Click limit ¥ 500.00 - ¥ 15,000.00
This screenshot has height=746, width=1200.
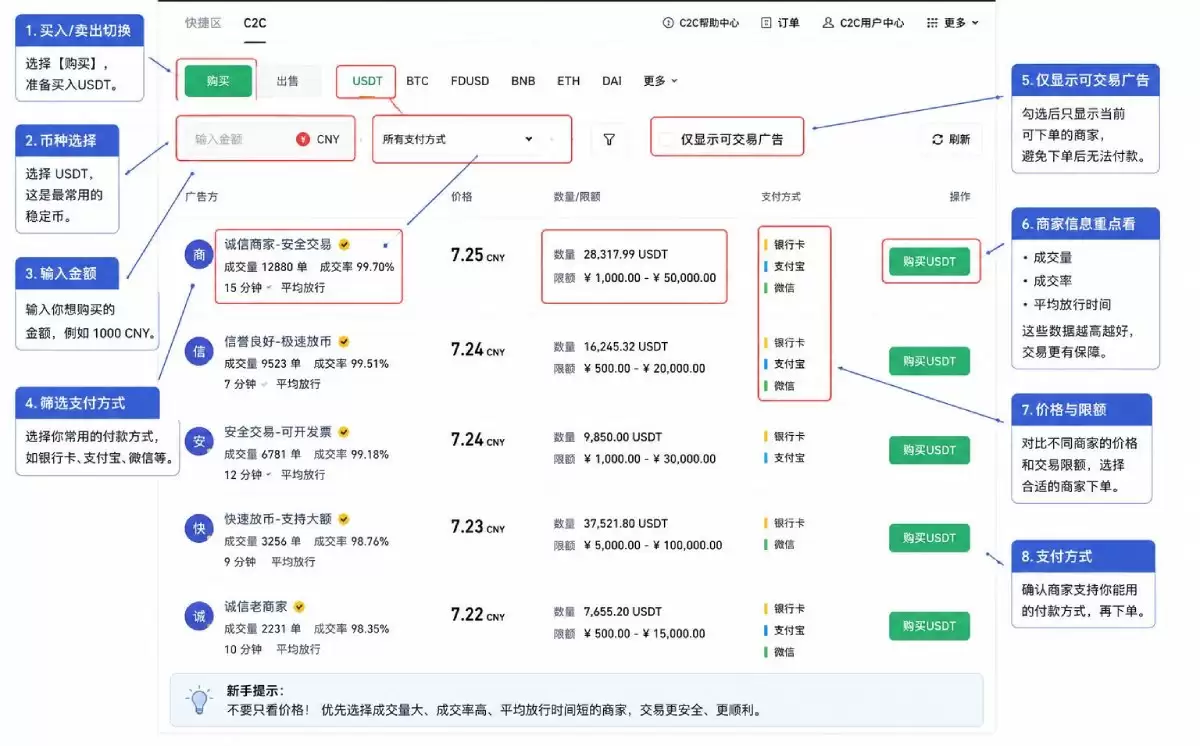pyautogui.click(x=644, y=633)
